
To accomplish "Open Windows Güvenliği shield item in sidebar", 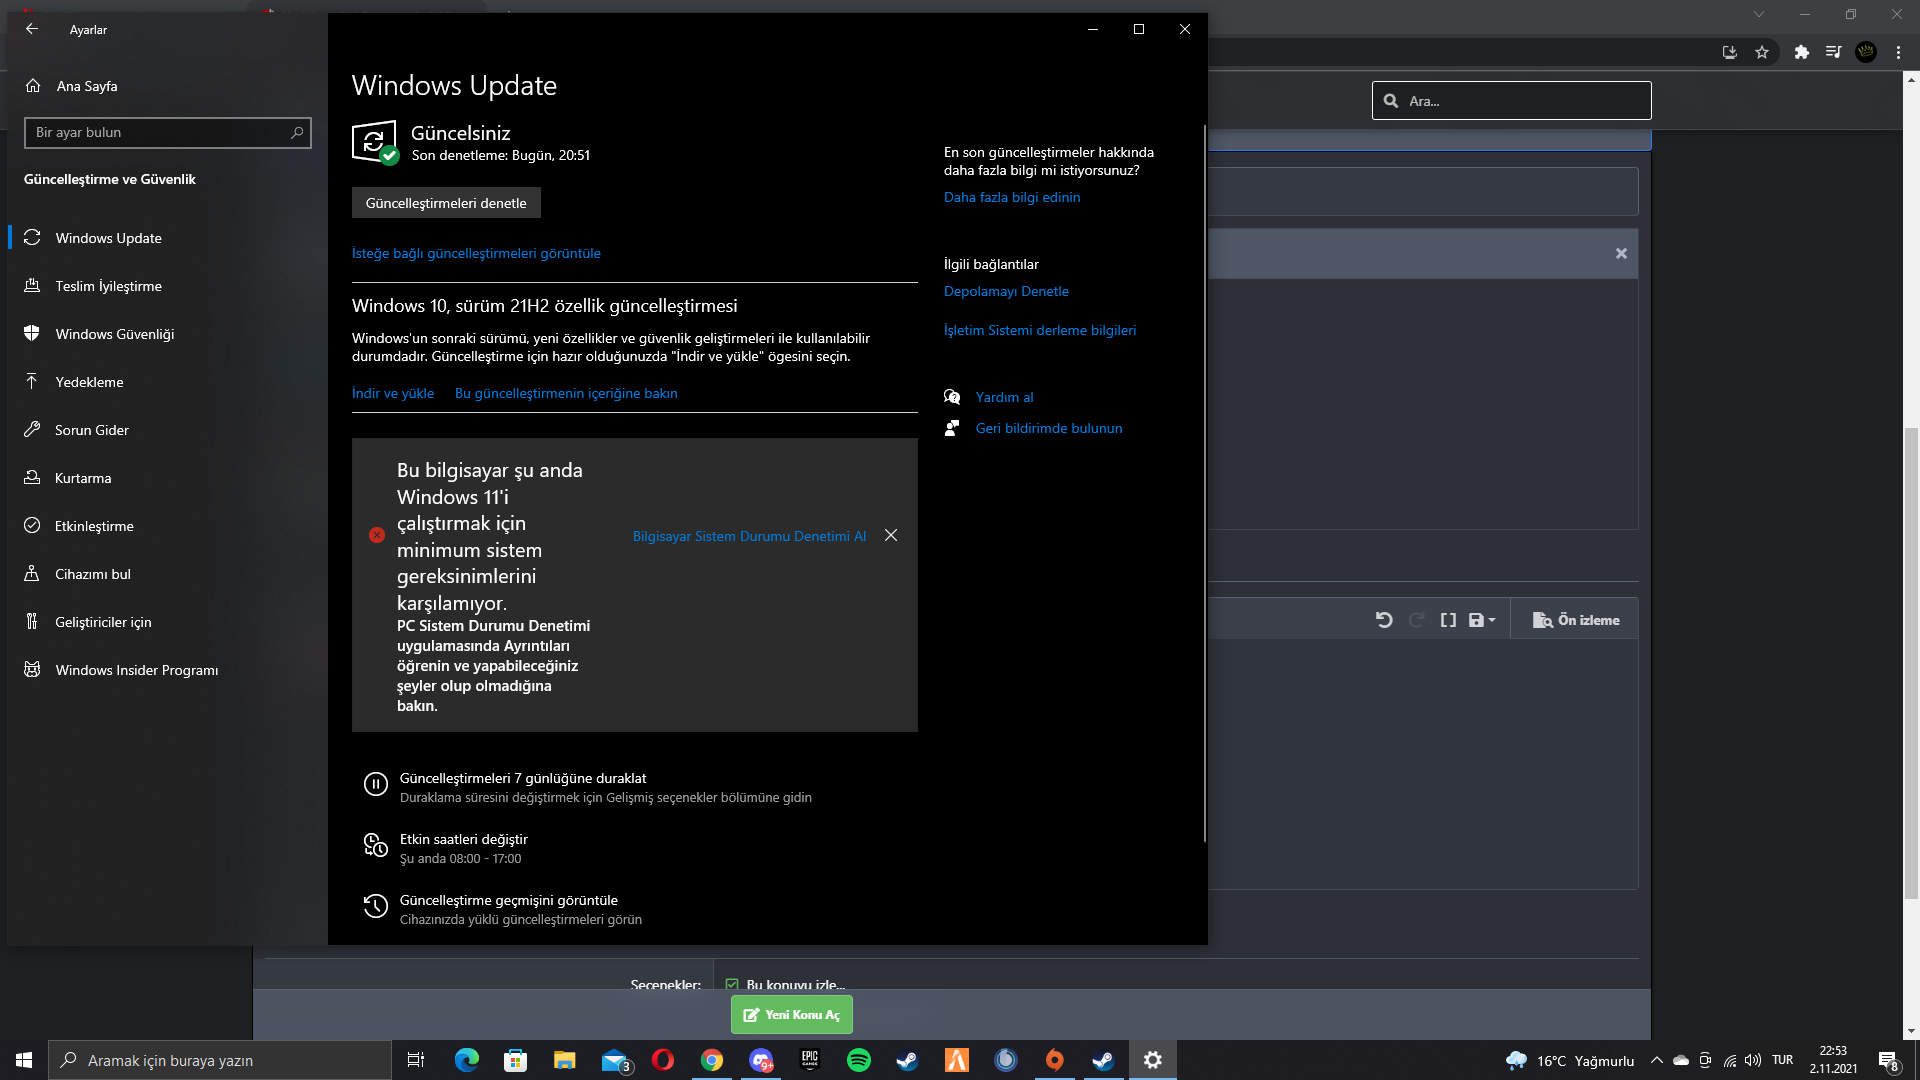I will tap(114, 334).
